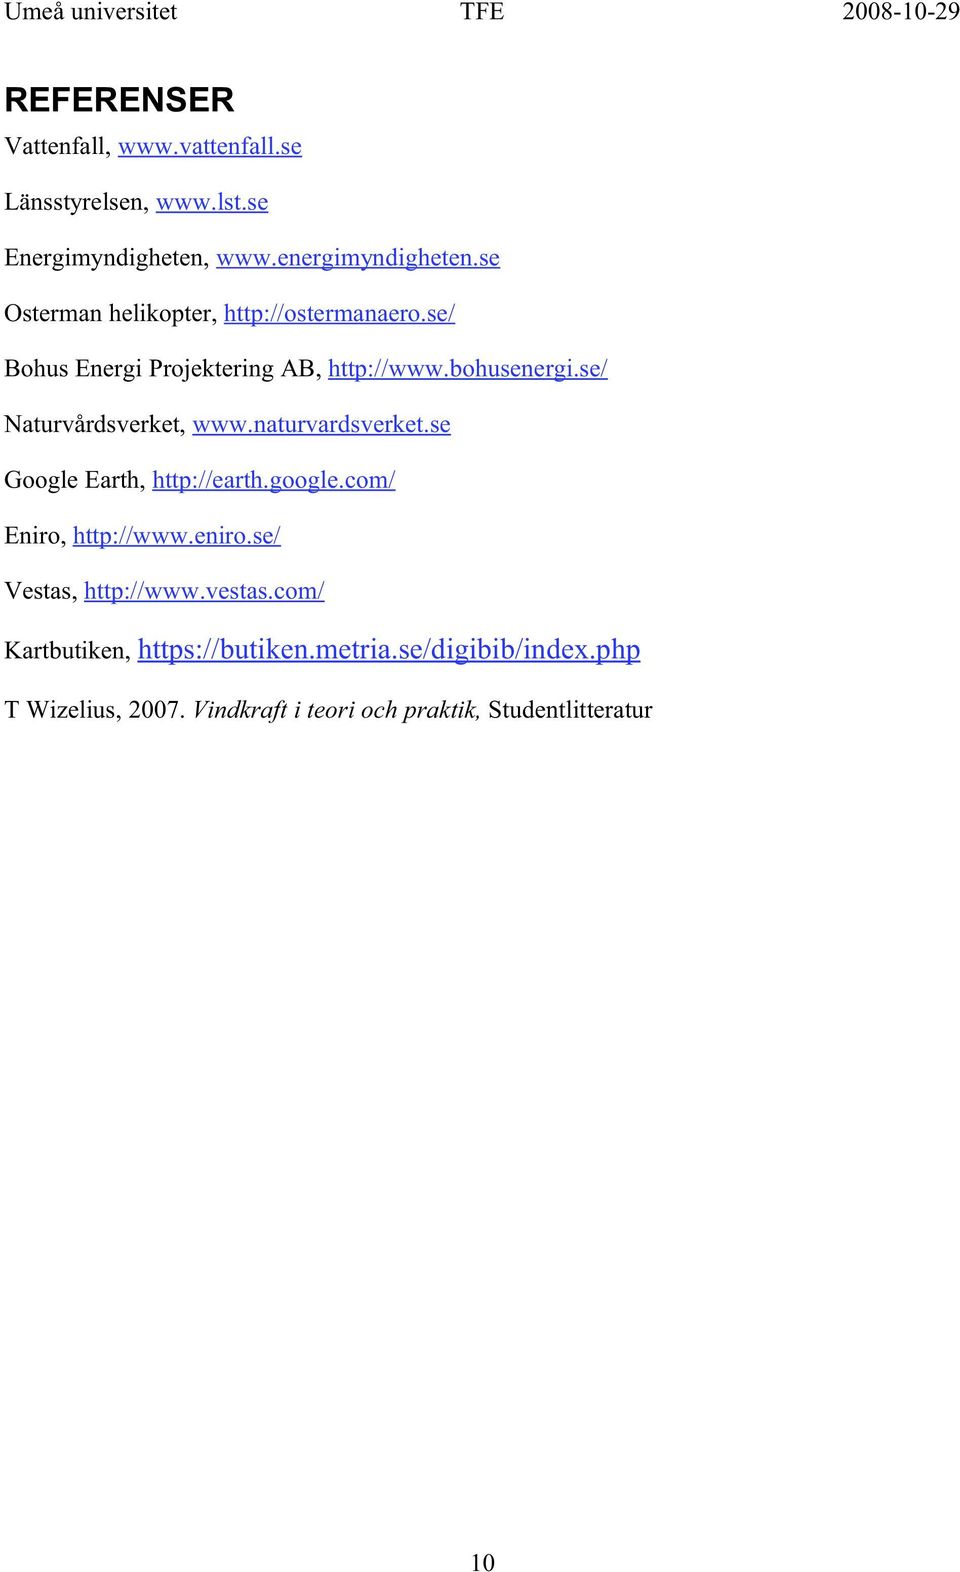960x1572 pixels.
Task: Click the italic title Vindkraft i teori och praktik
Action: pyautogui.click(x=336, y=710)
